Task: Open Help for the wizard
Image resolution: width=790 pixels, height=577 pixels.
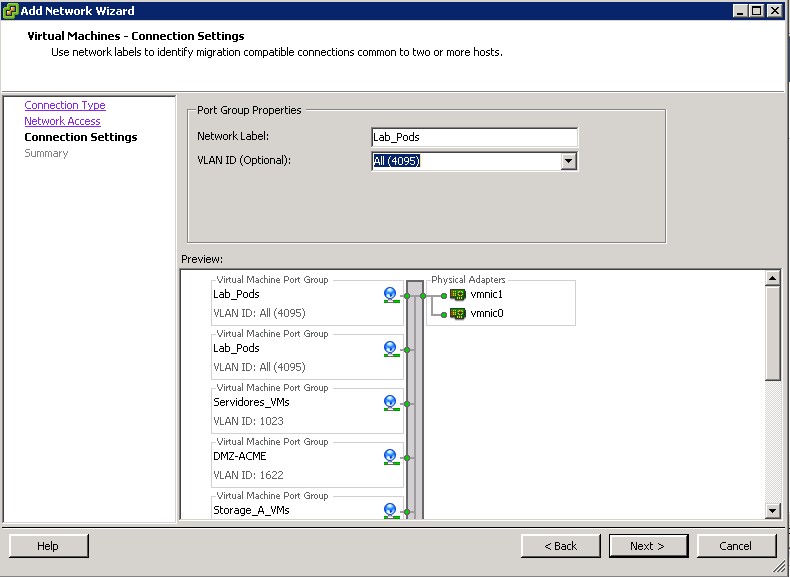Action: point(48,546)
